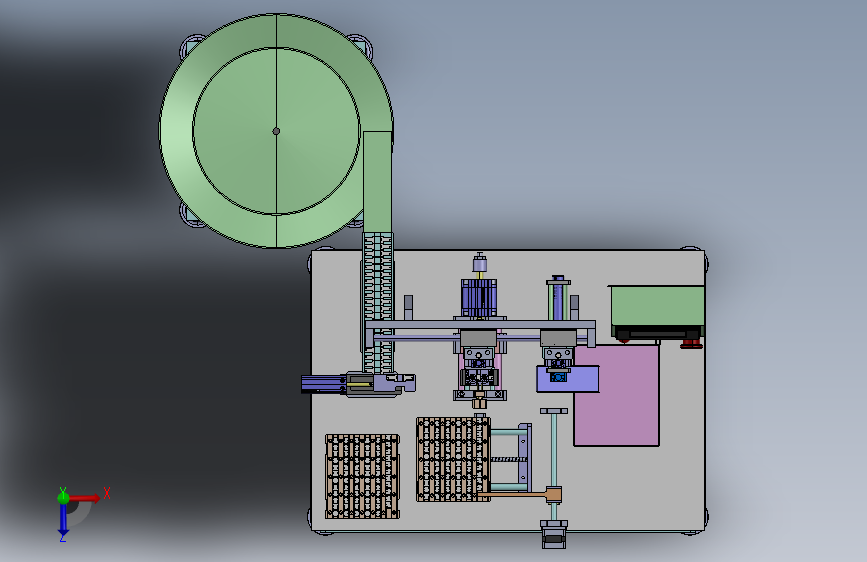Select the right tan parts tray
The height and width of the screenshot is (562, 867).
pos(453,460)
